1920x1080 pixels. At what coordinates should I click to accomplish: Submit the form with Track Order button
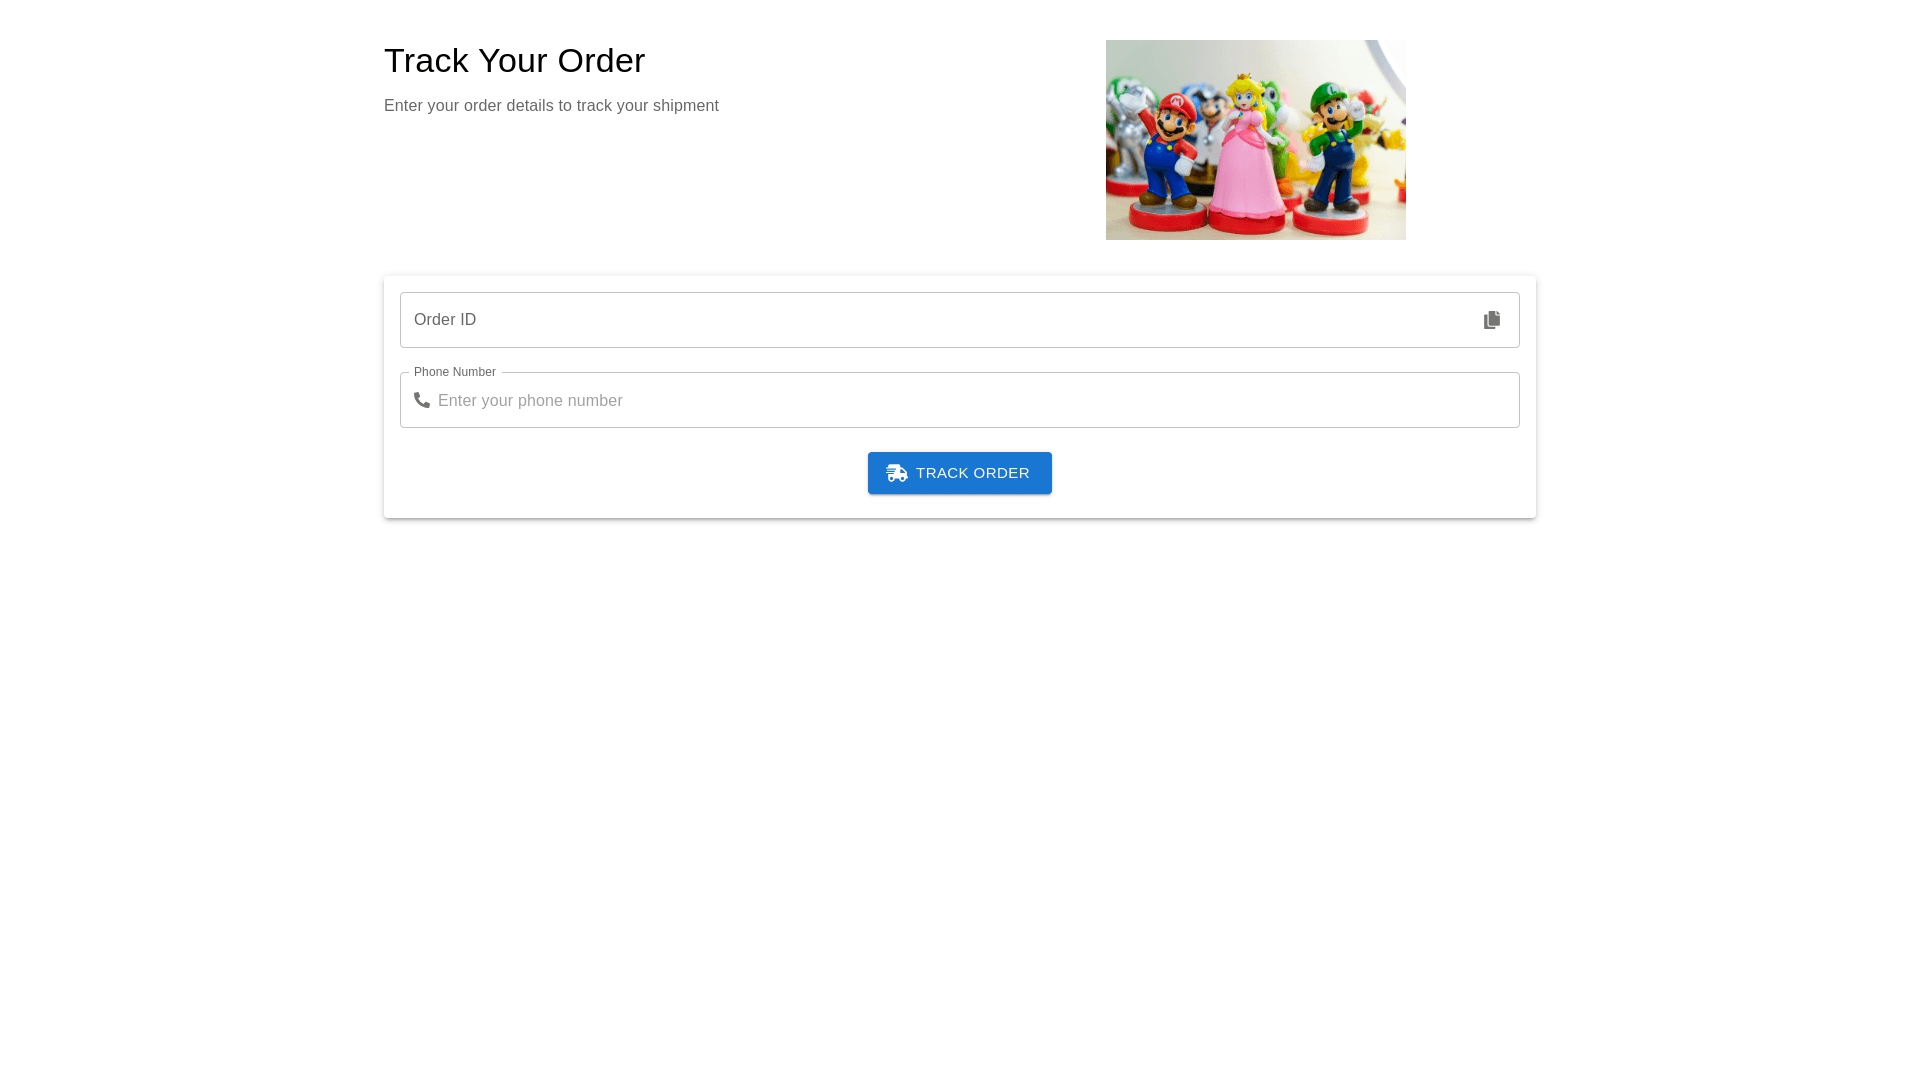click(x=960, y=473)
